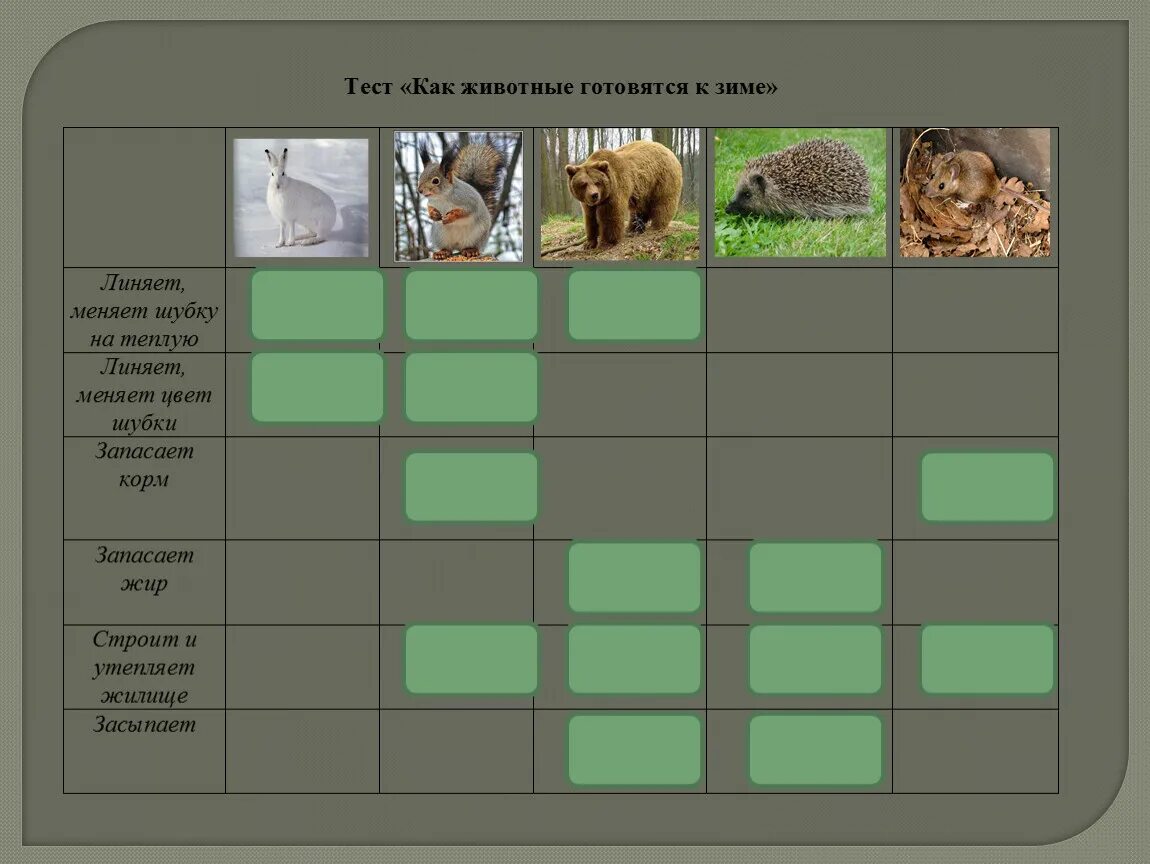The image size is (1150, 864).
Task: Reveal squirrel cell in 'Строит и утепляет жилище' row
Action: (x=472, y=659)
